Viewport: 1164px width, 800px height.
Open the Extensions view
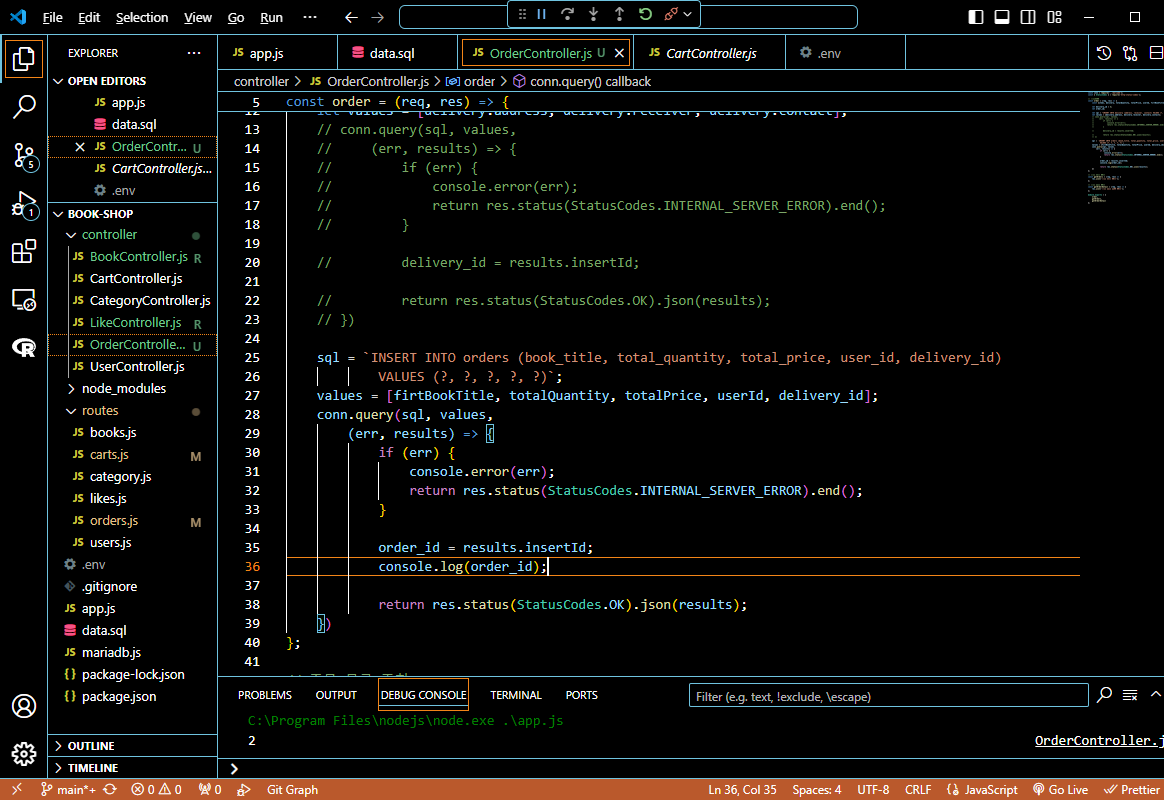pos(24,252)
